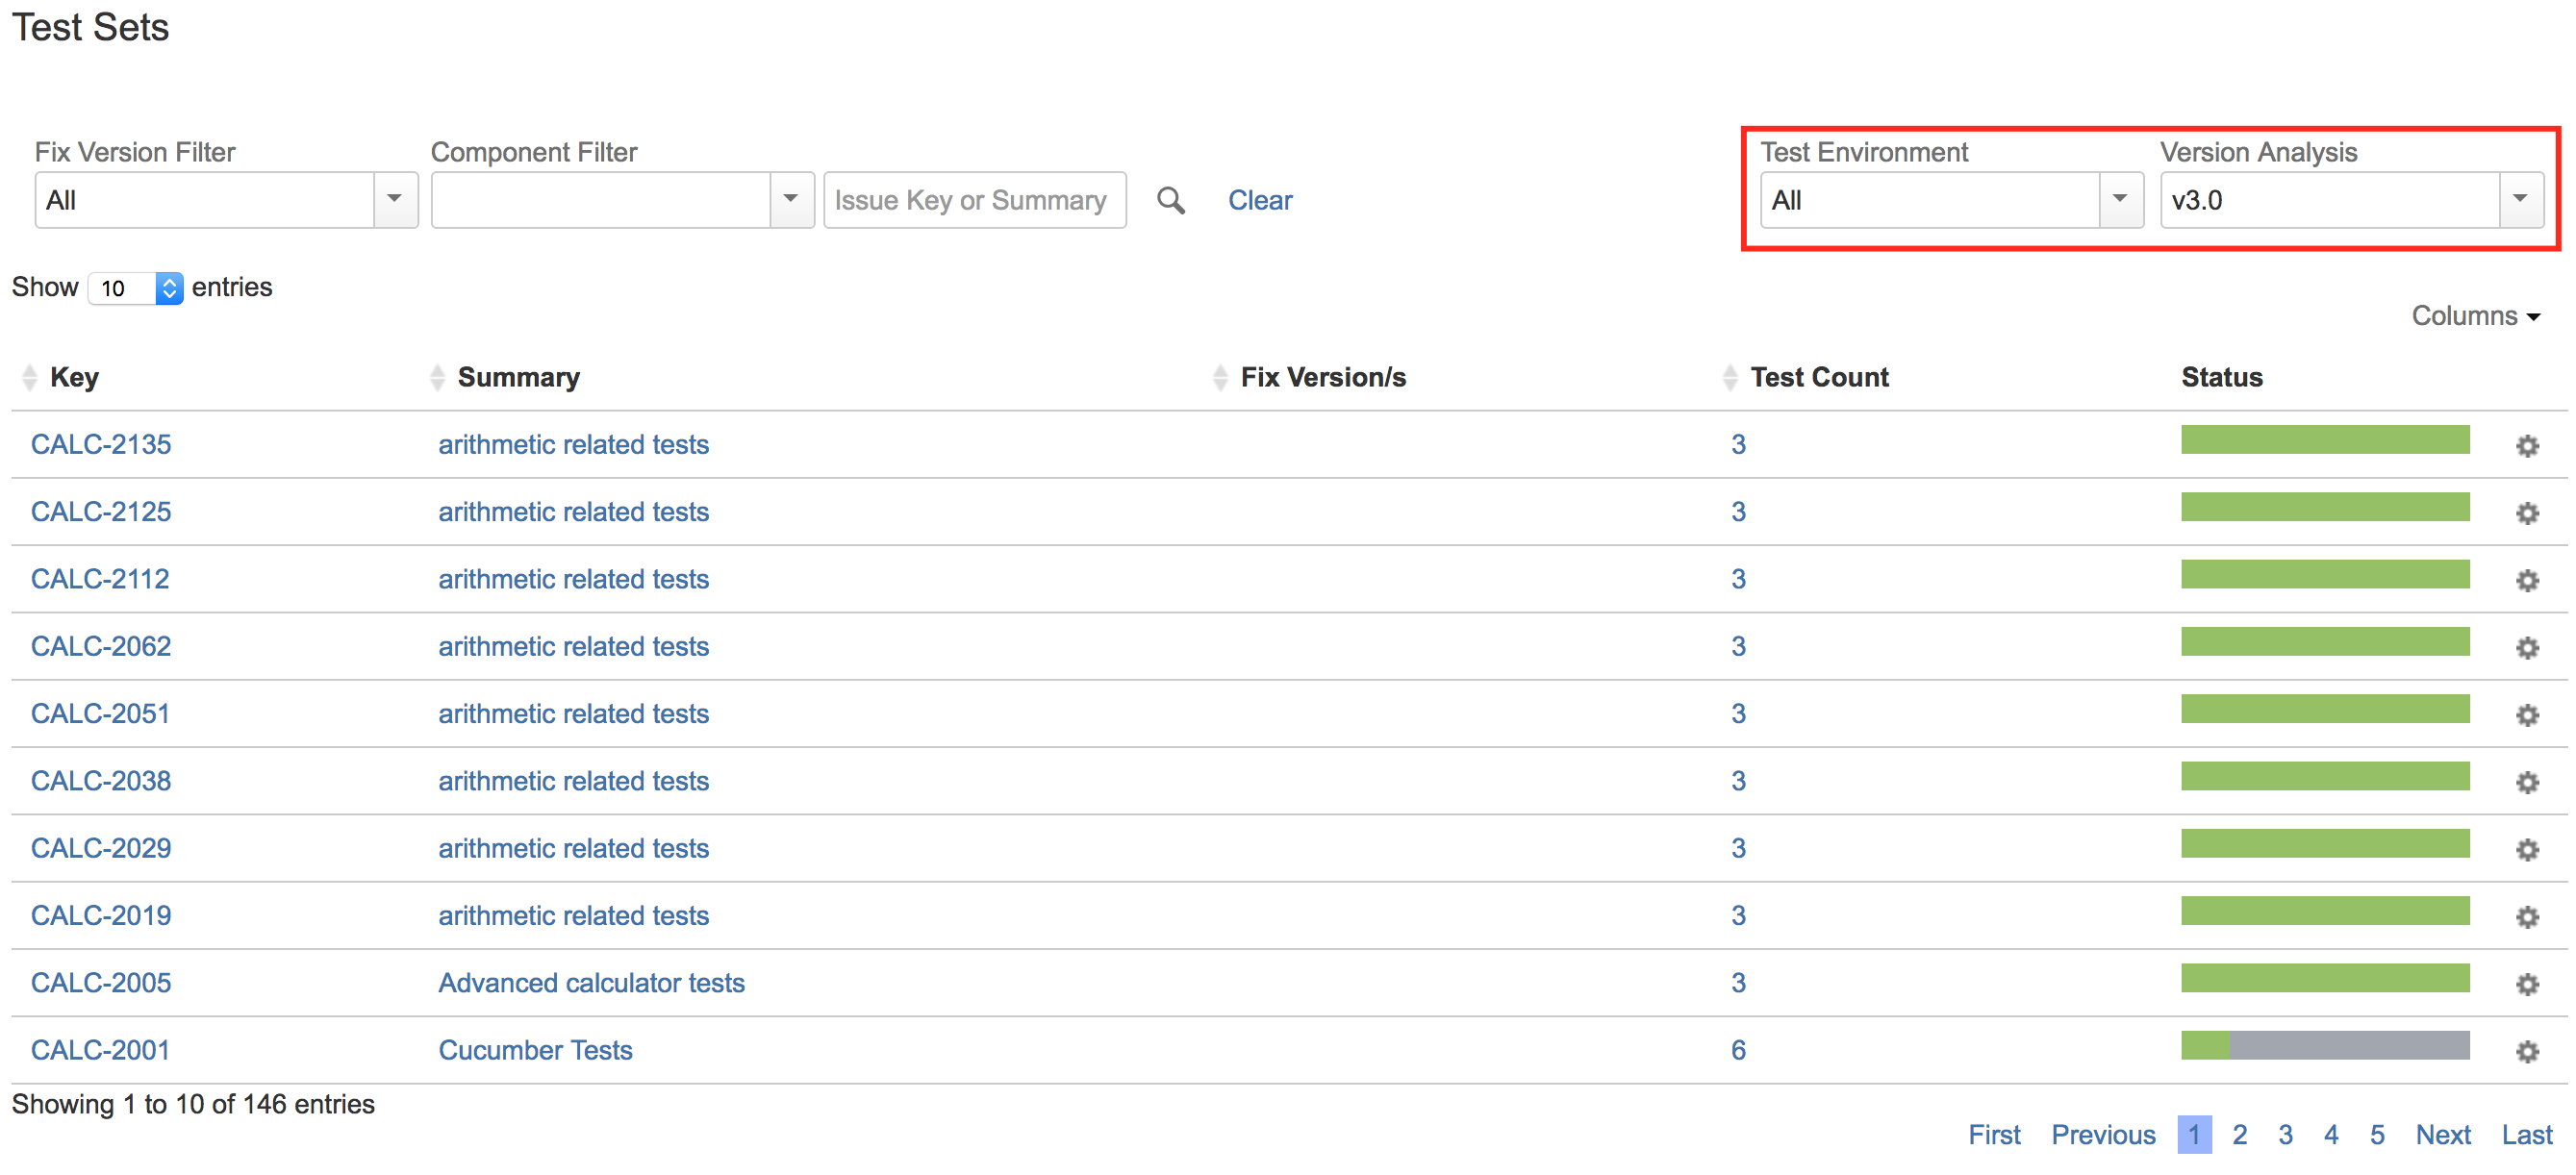Open gear menu for CALC-2038
The image size is (2576, 1175).
click(x=2527, y=782)
